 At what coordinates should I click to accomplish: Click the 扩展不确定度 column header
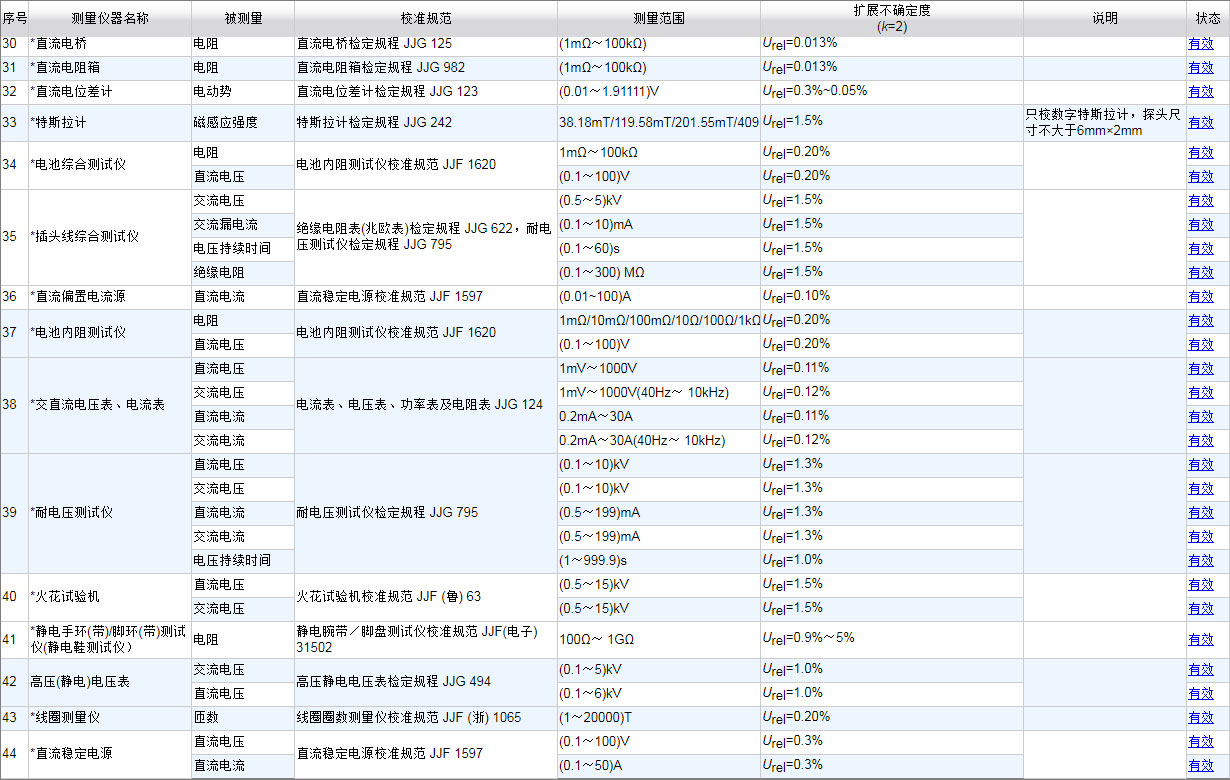pos(891,18)
